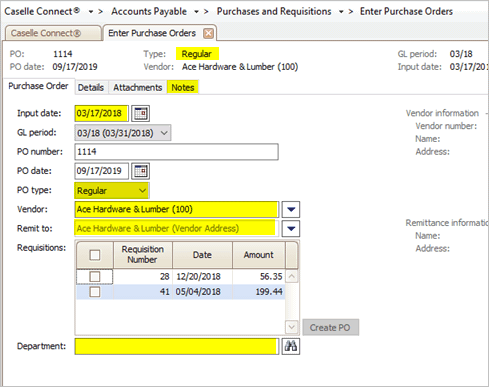489x387 pixels.
Task: Open Vendor lookup dropdown arrow
Action: 291,209
